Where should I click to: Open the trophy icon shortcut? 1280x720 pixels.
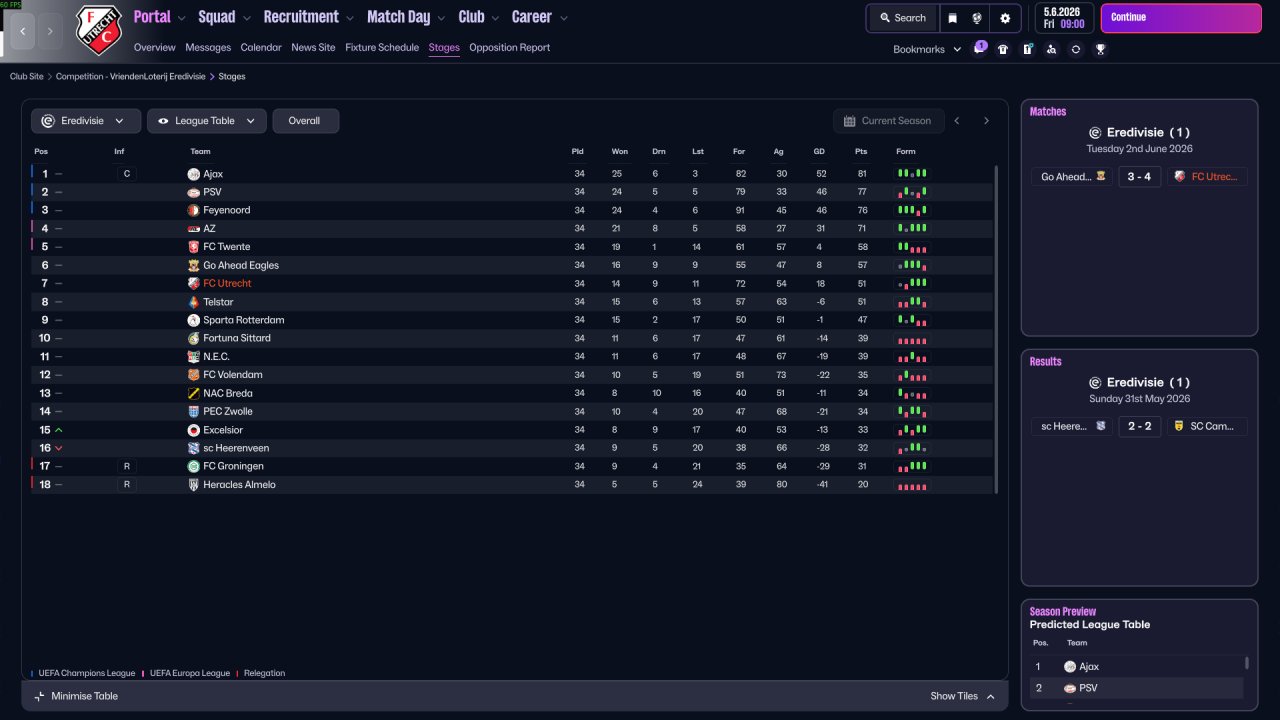[x=1100, y=49]
